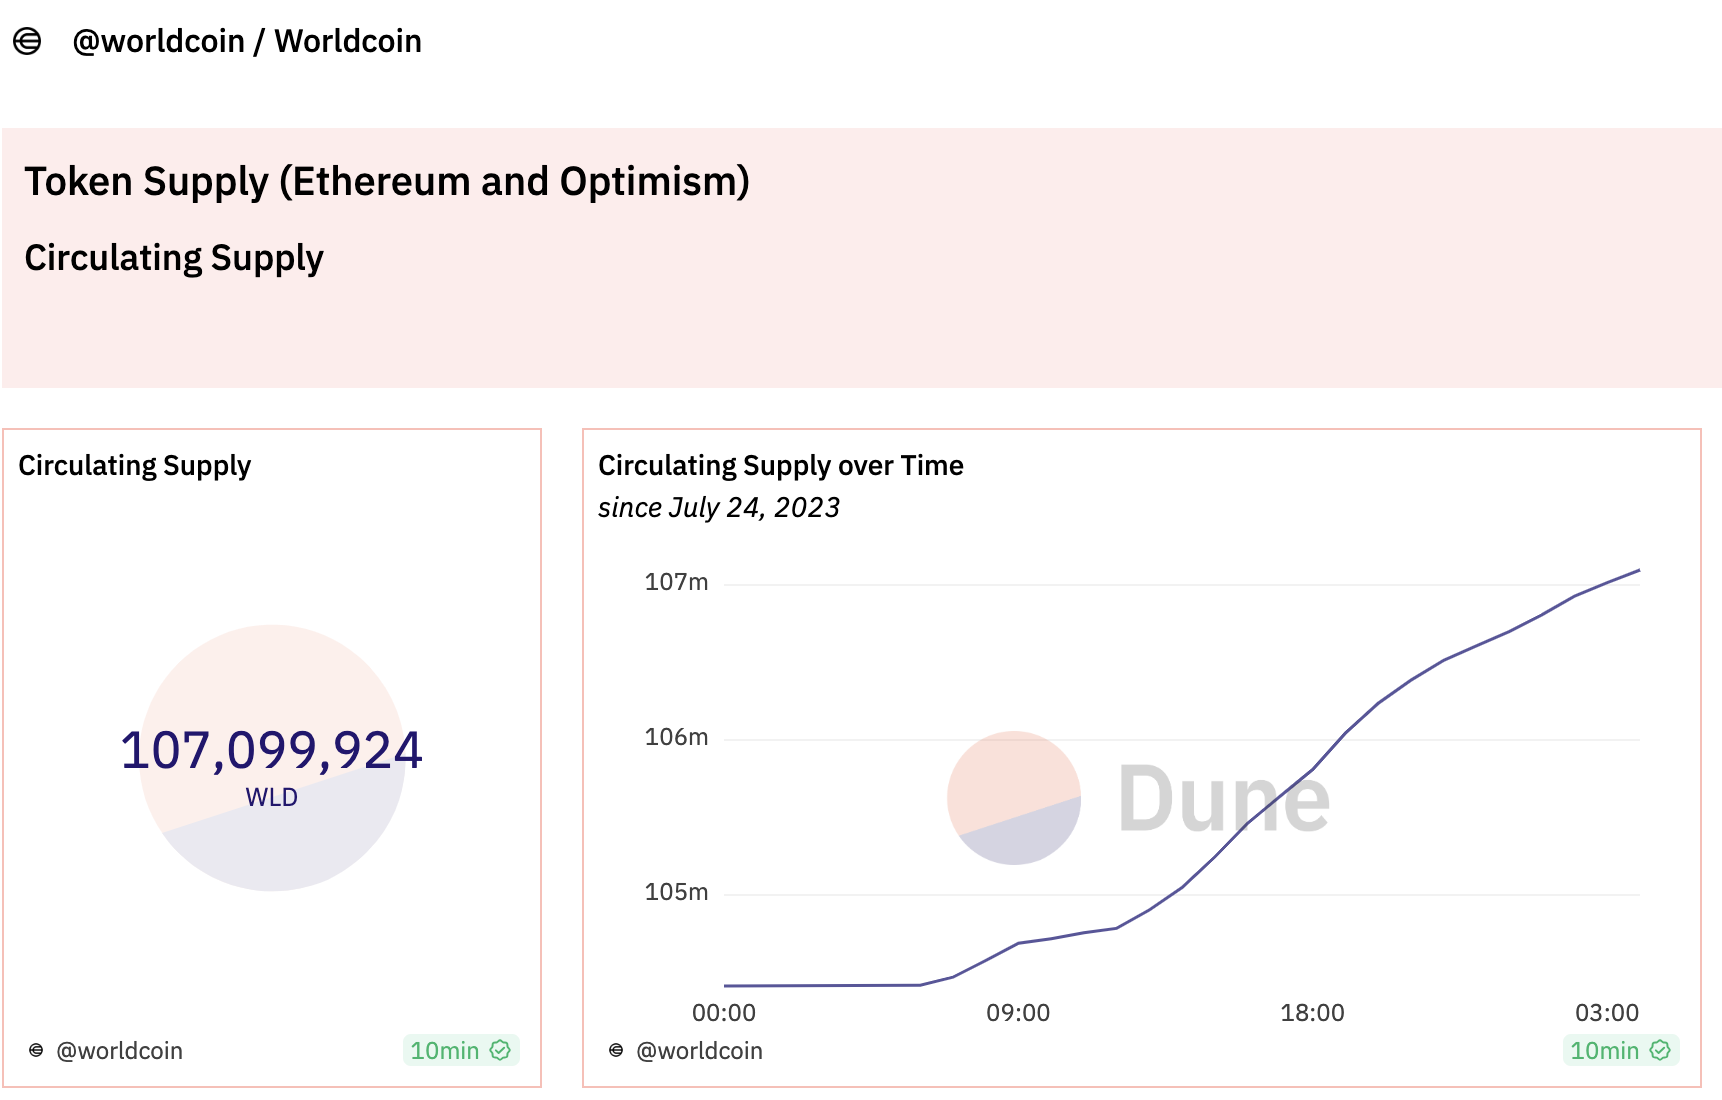Click the Token Supply (Ethereum and Optimism) heading
The image size is (1722, 1100).
click(x=387, y=182)
